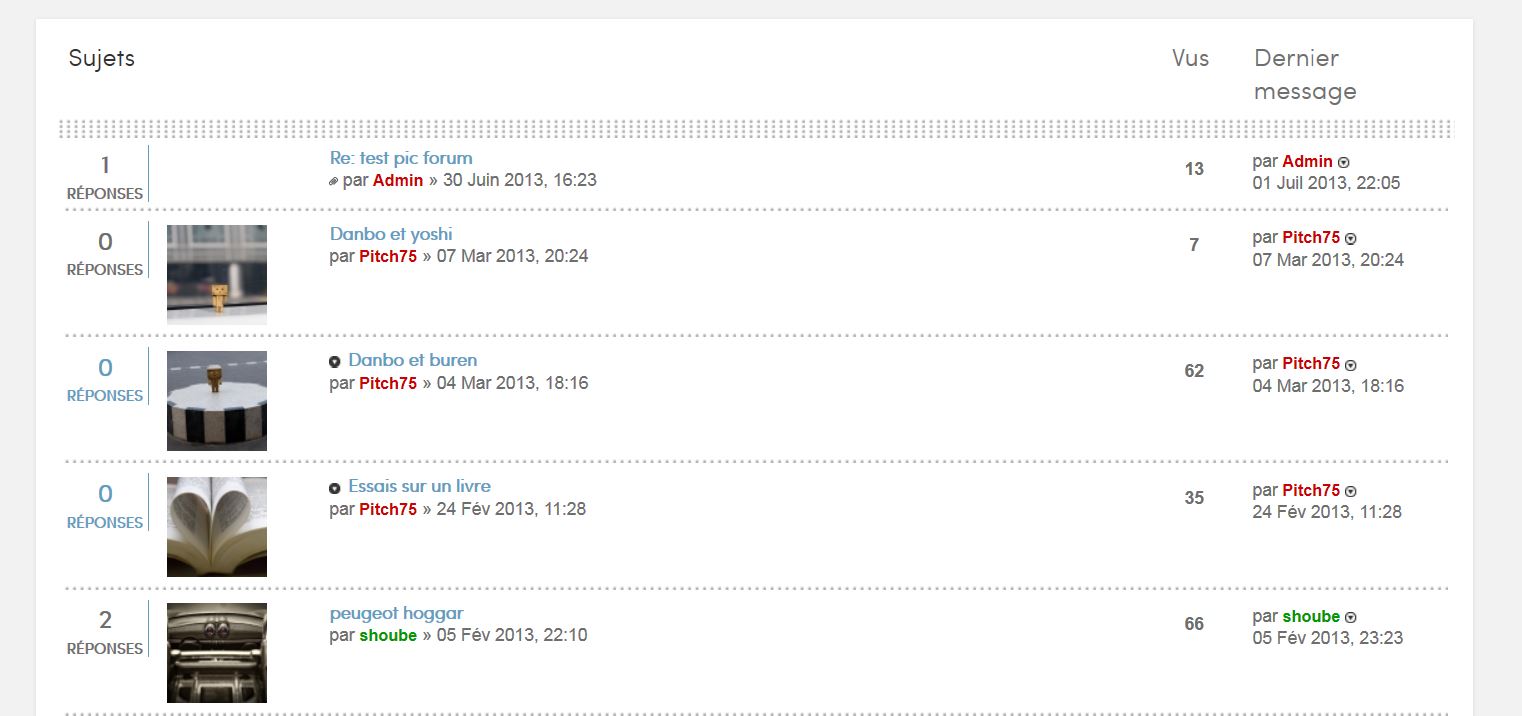Click latest-post icon in Essais sur un livre row
1522x716 pixels.
click(x=1351, y=492)
